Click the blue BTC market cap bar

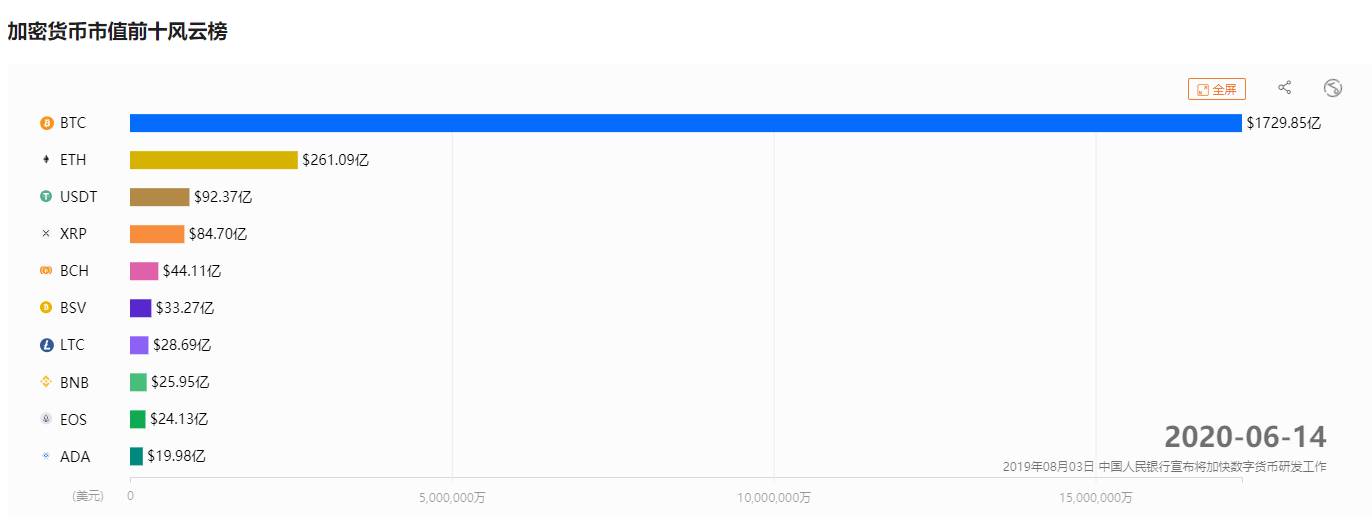(686, 123)
